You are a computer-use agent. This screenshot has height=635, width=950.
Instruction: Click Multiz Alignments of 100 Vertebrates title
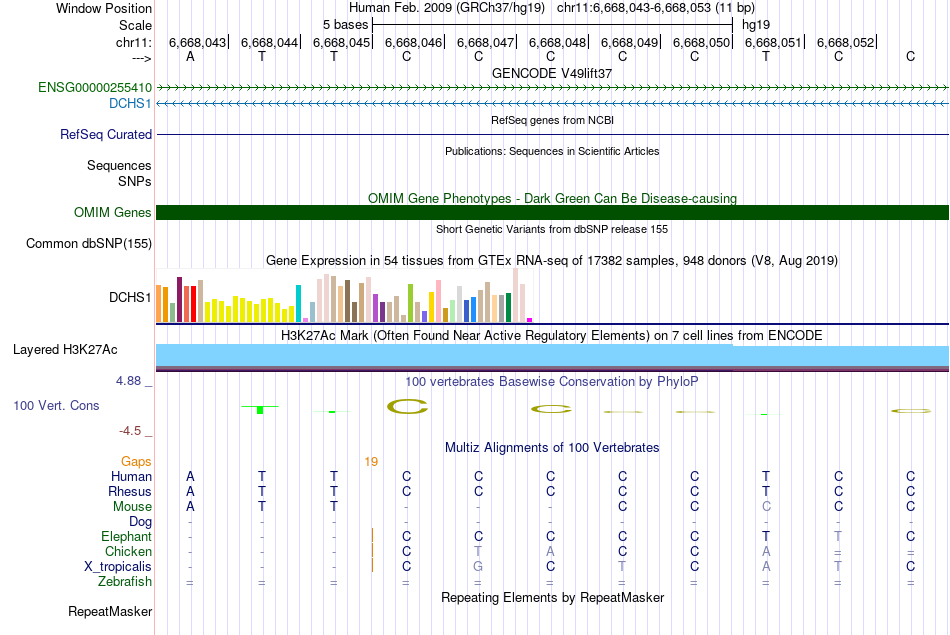[x=552, y=448]
